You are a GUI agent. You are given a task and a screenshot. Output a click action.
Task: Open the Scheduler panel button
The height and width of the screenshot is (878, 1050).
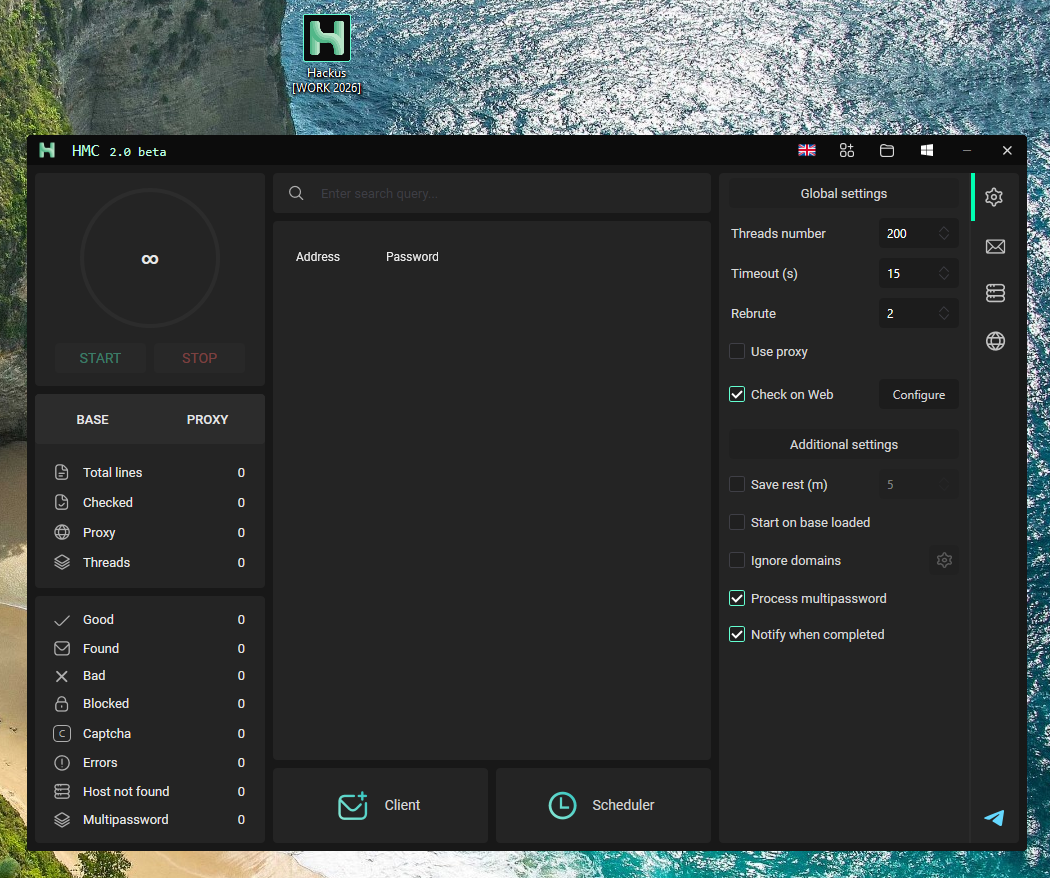point(603,805)
